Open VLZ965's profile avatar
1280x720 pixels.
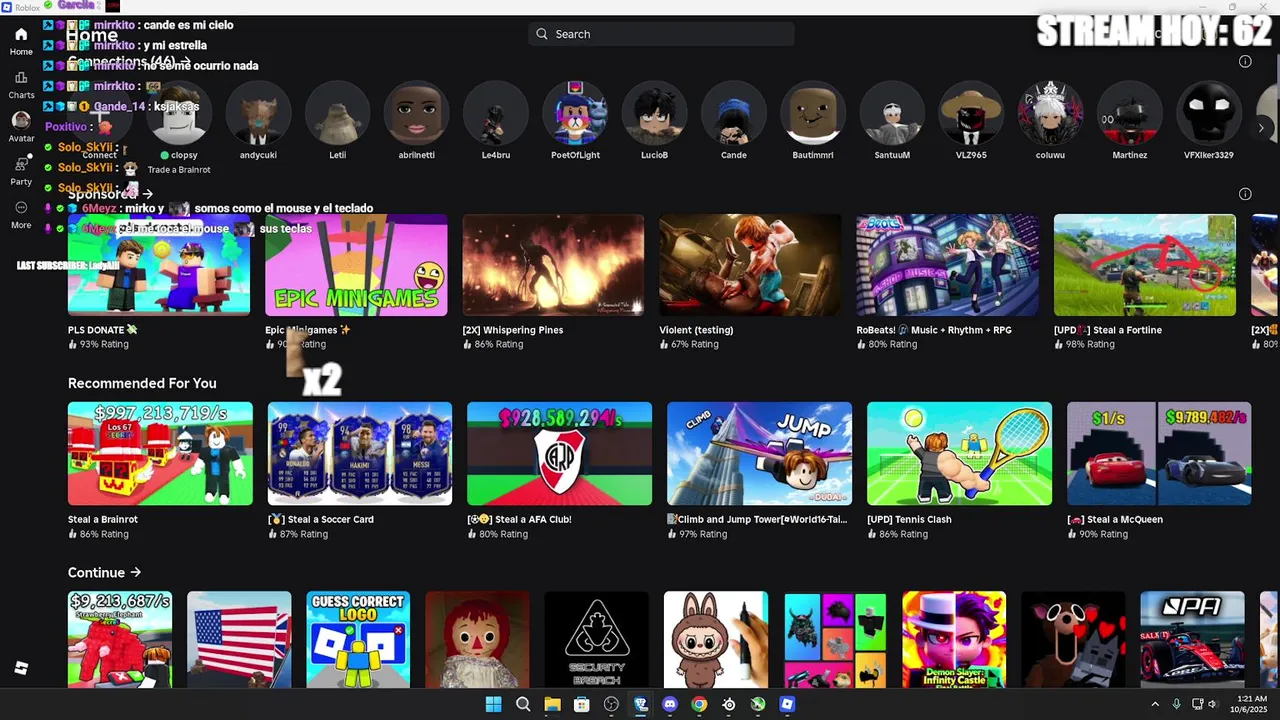971,113
